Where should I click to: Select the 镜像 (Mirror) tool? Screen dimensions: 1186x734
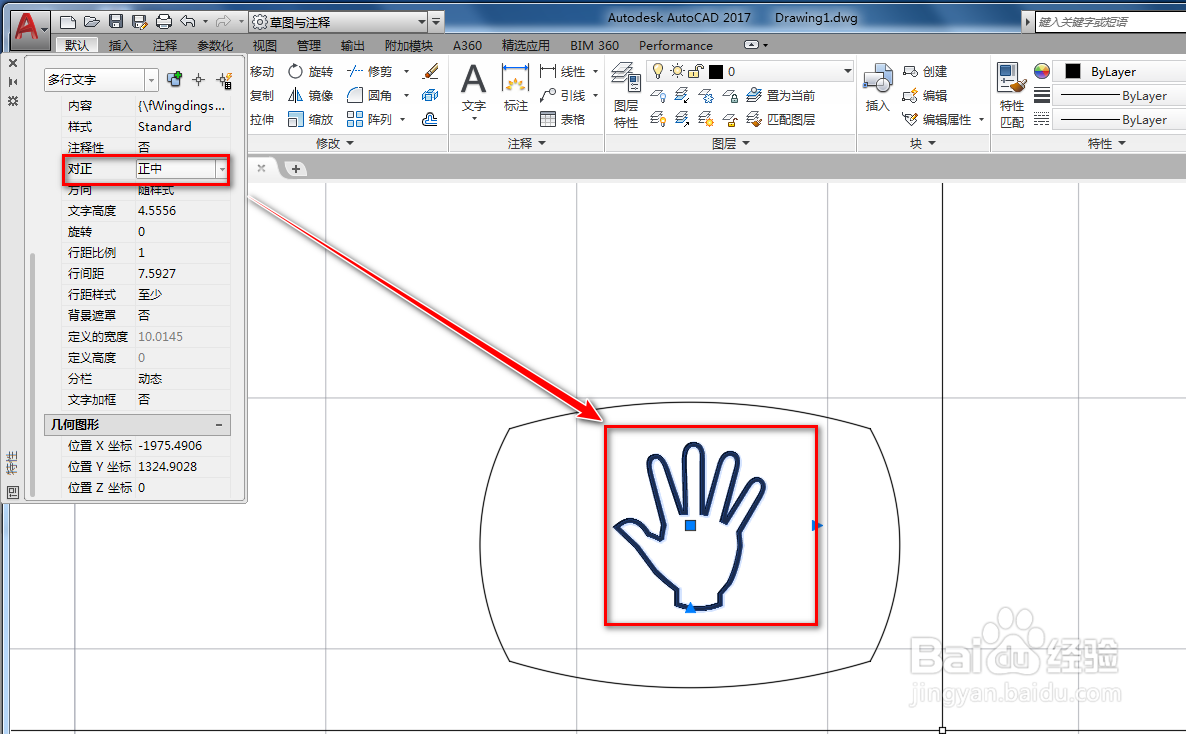point(310,95)
